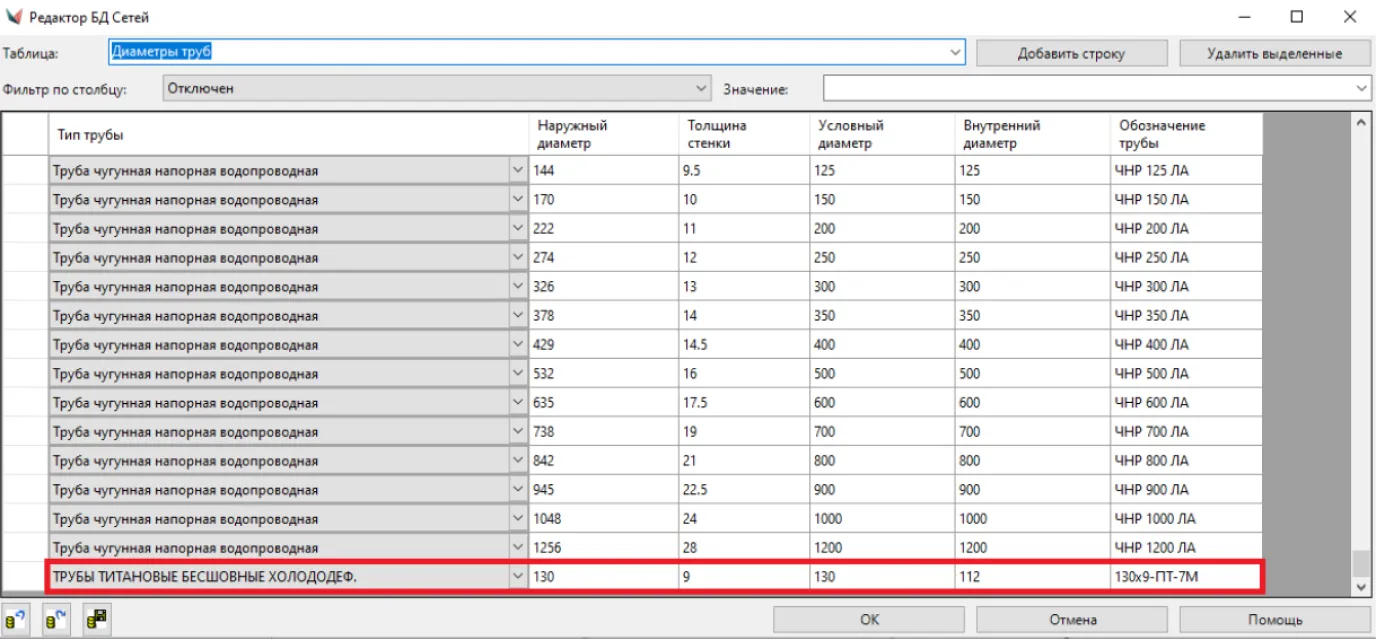Click the Добавить строку button

[1071, 53]
